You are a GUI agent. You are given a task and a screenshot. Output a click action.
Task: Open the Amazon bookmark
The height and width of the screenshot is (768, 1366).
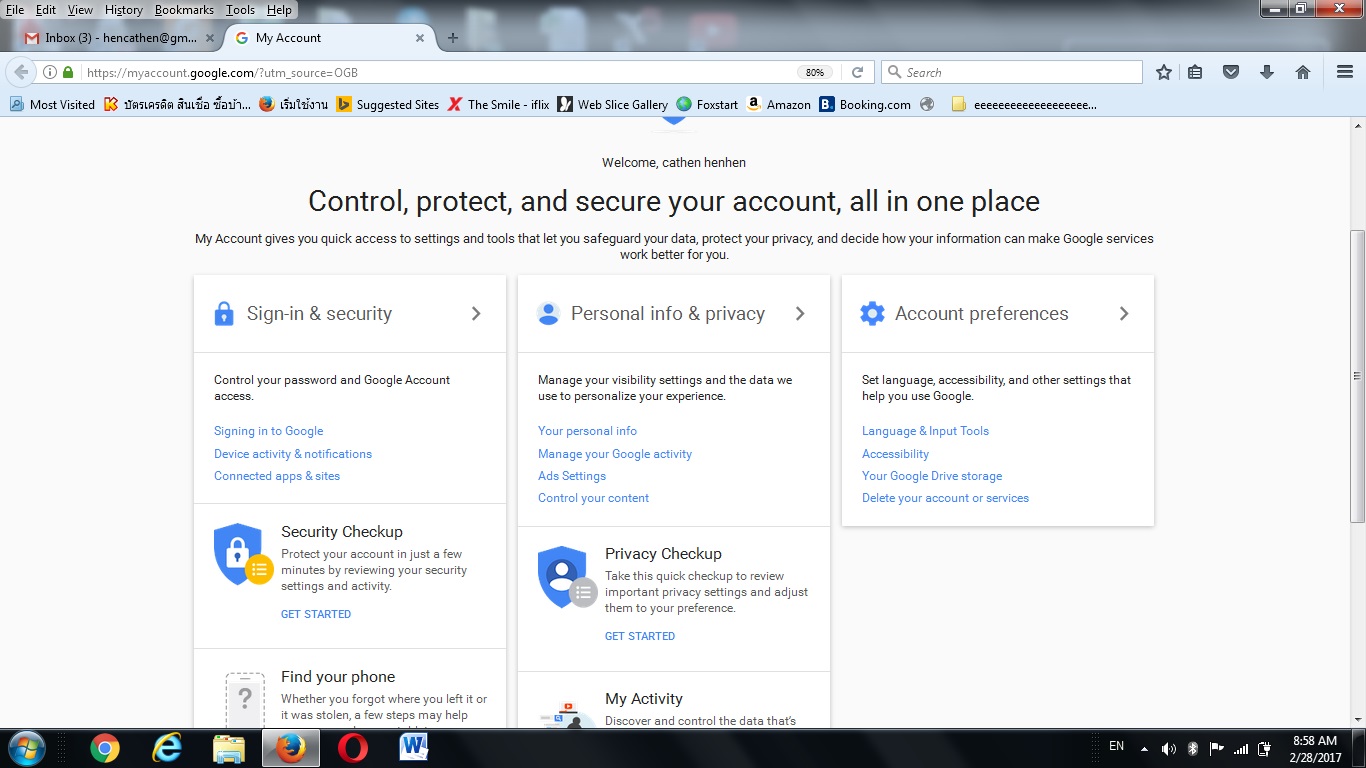[778, 104]
